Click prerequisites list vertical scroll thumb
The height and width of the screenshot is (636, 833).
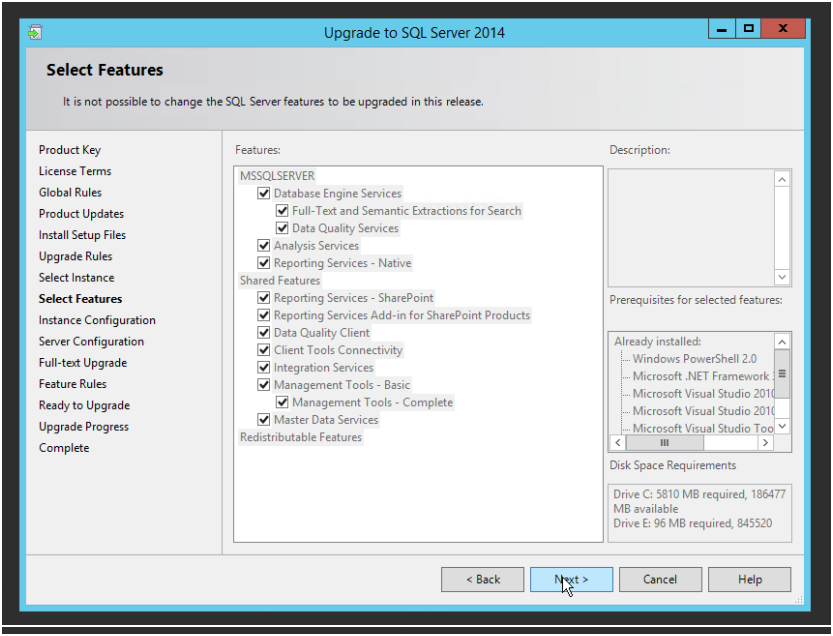(x=782, y=374)
